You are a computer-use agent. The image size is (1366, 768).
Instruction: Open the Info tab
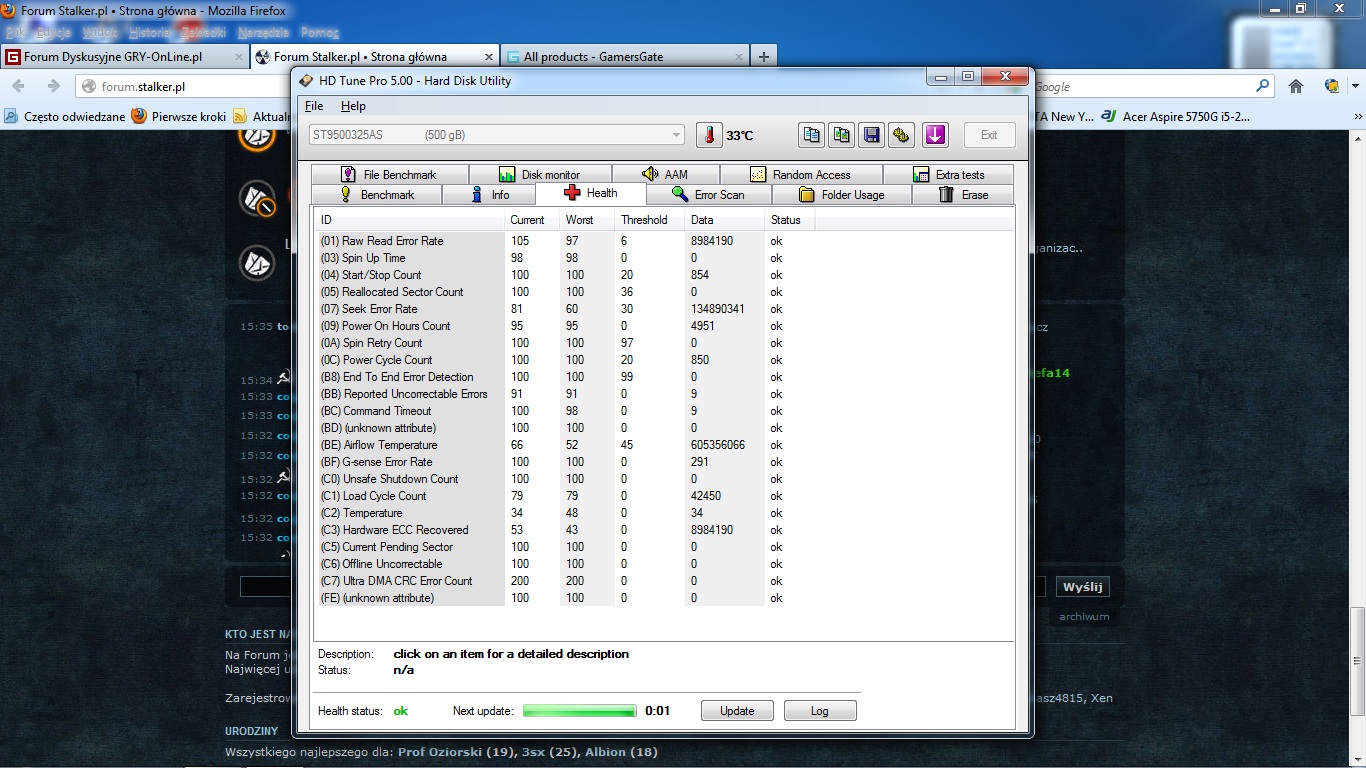coord(489,195)
